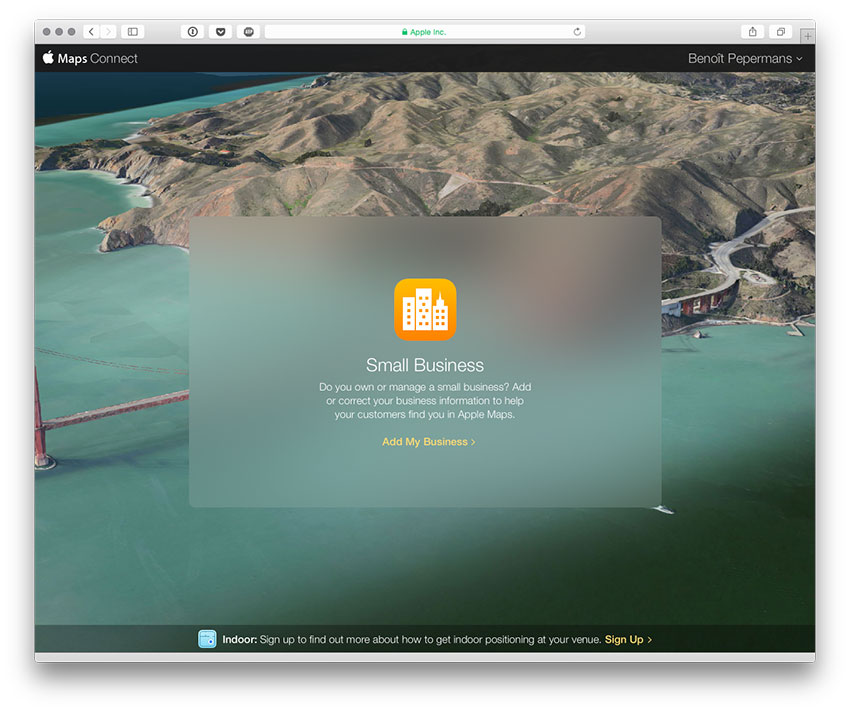Expand the Benoît Pepermans account menu
850x712 pixels.
click(745, 59)
